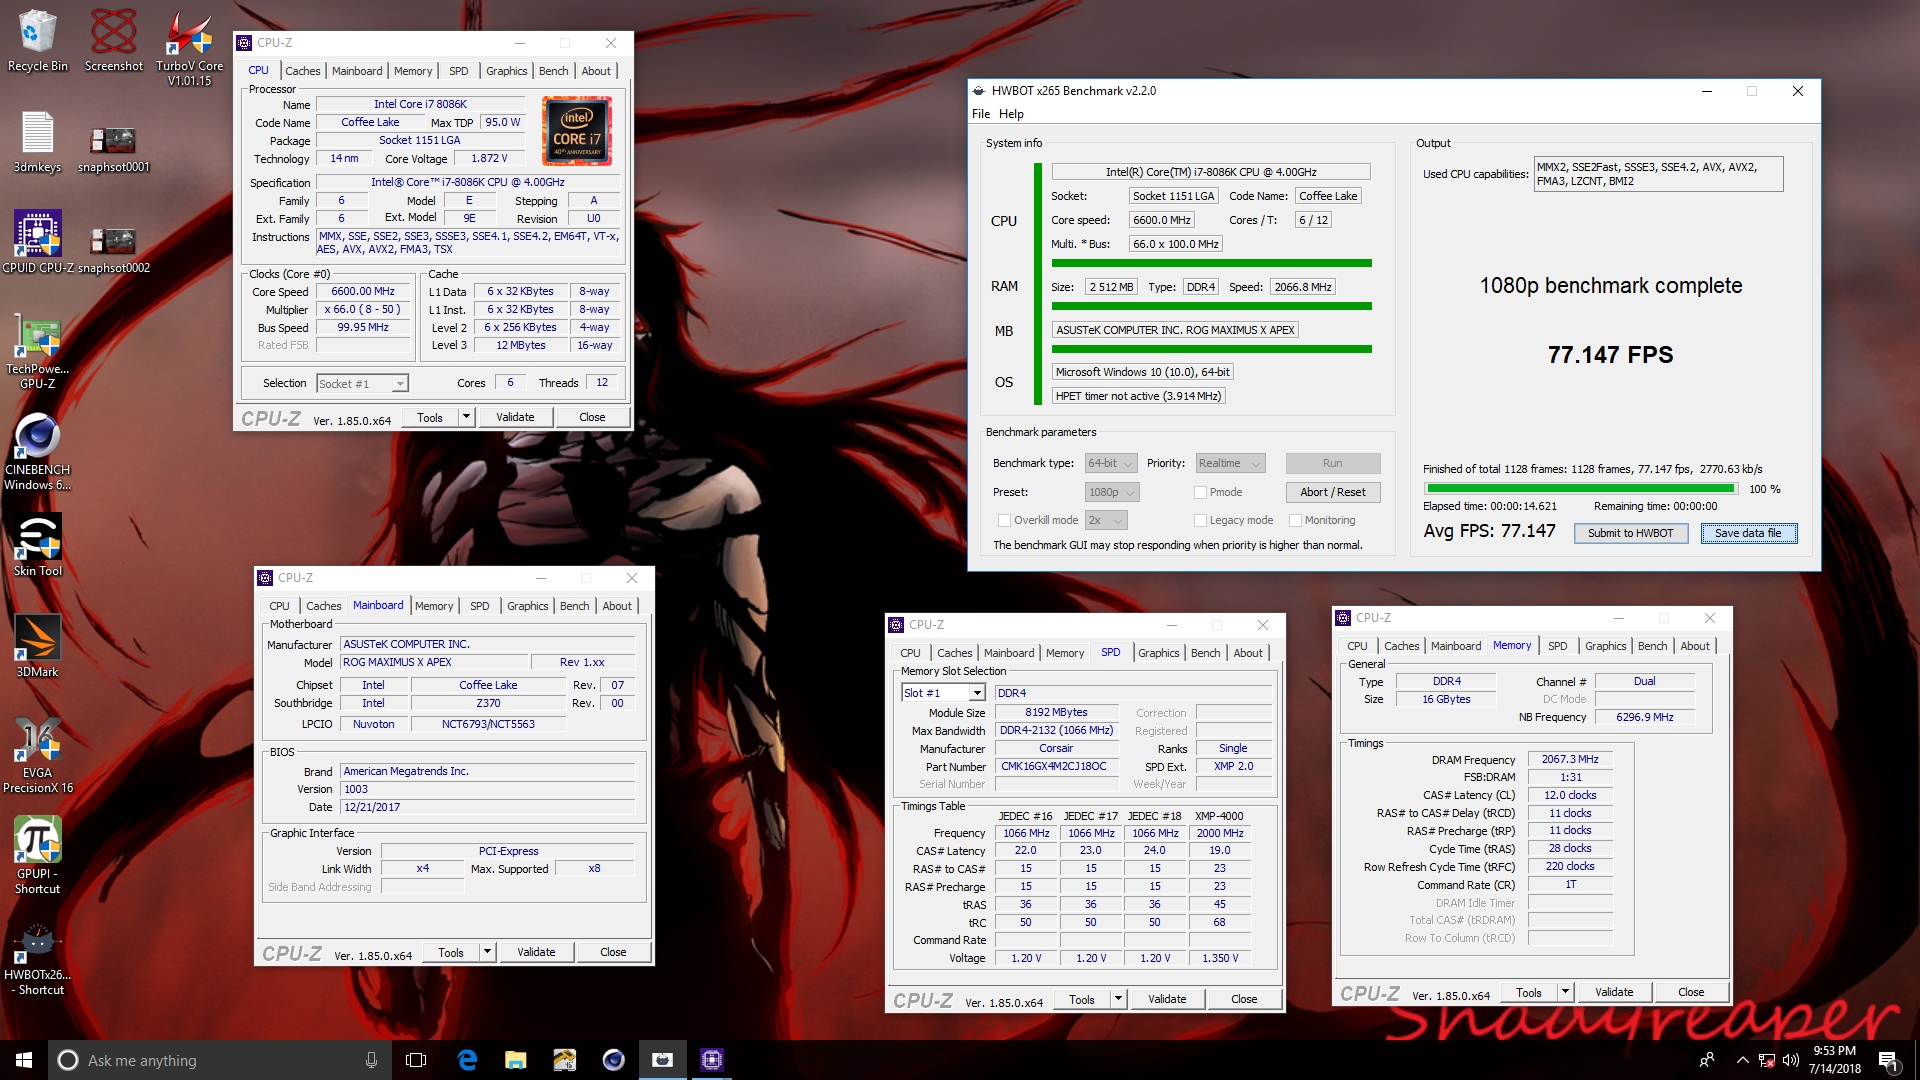The image size is (1920, 1080).
Task: Open Microsoft Edge from the taskbar
Action: (467, 1060)
